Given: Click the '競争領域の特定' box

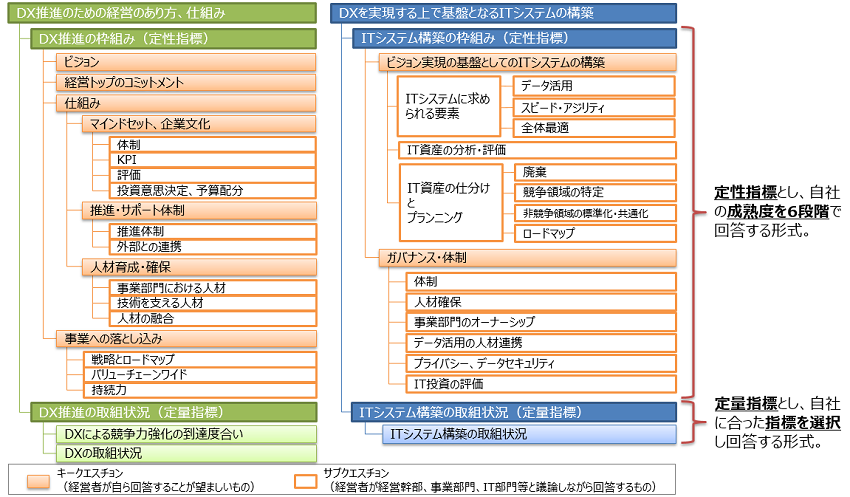Looking at the screenshot, I should (595, 192).
